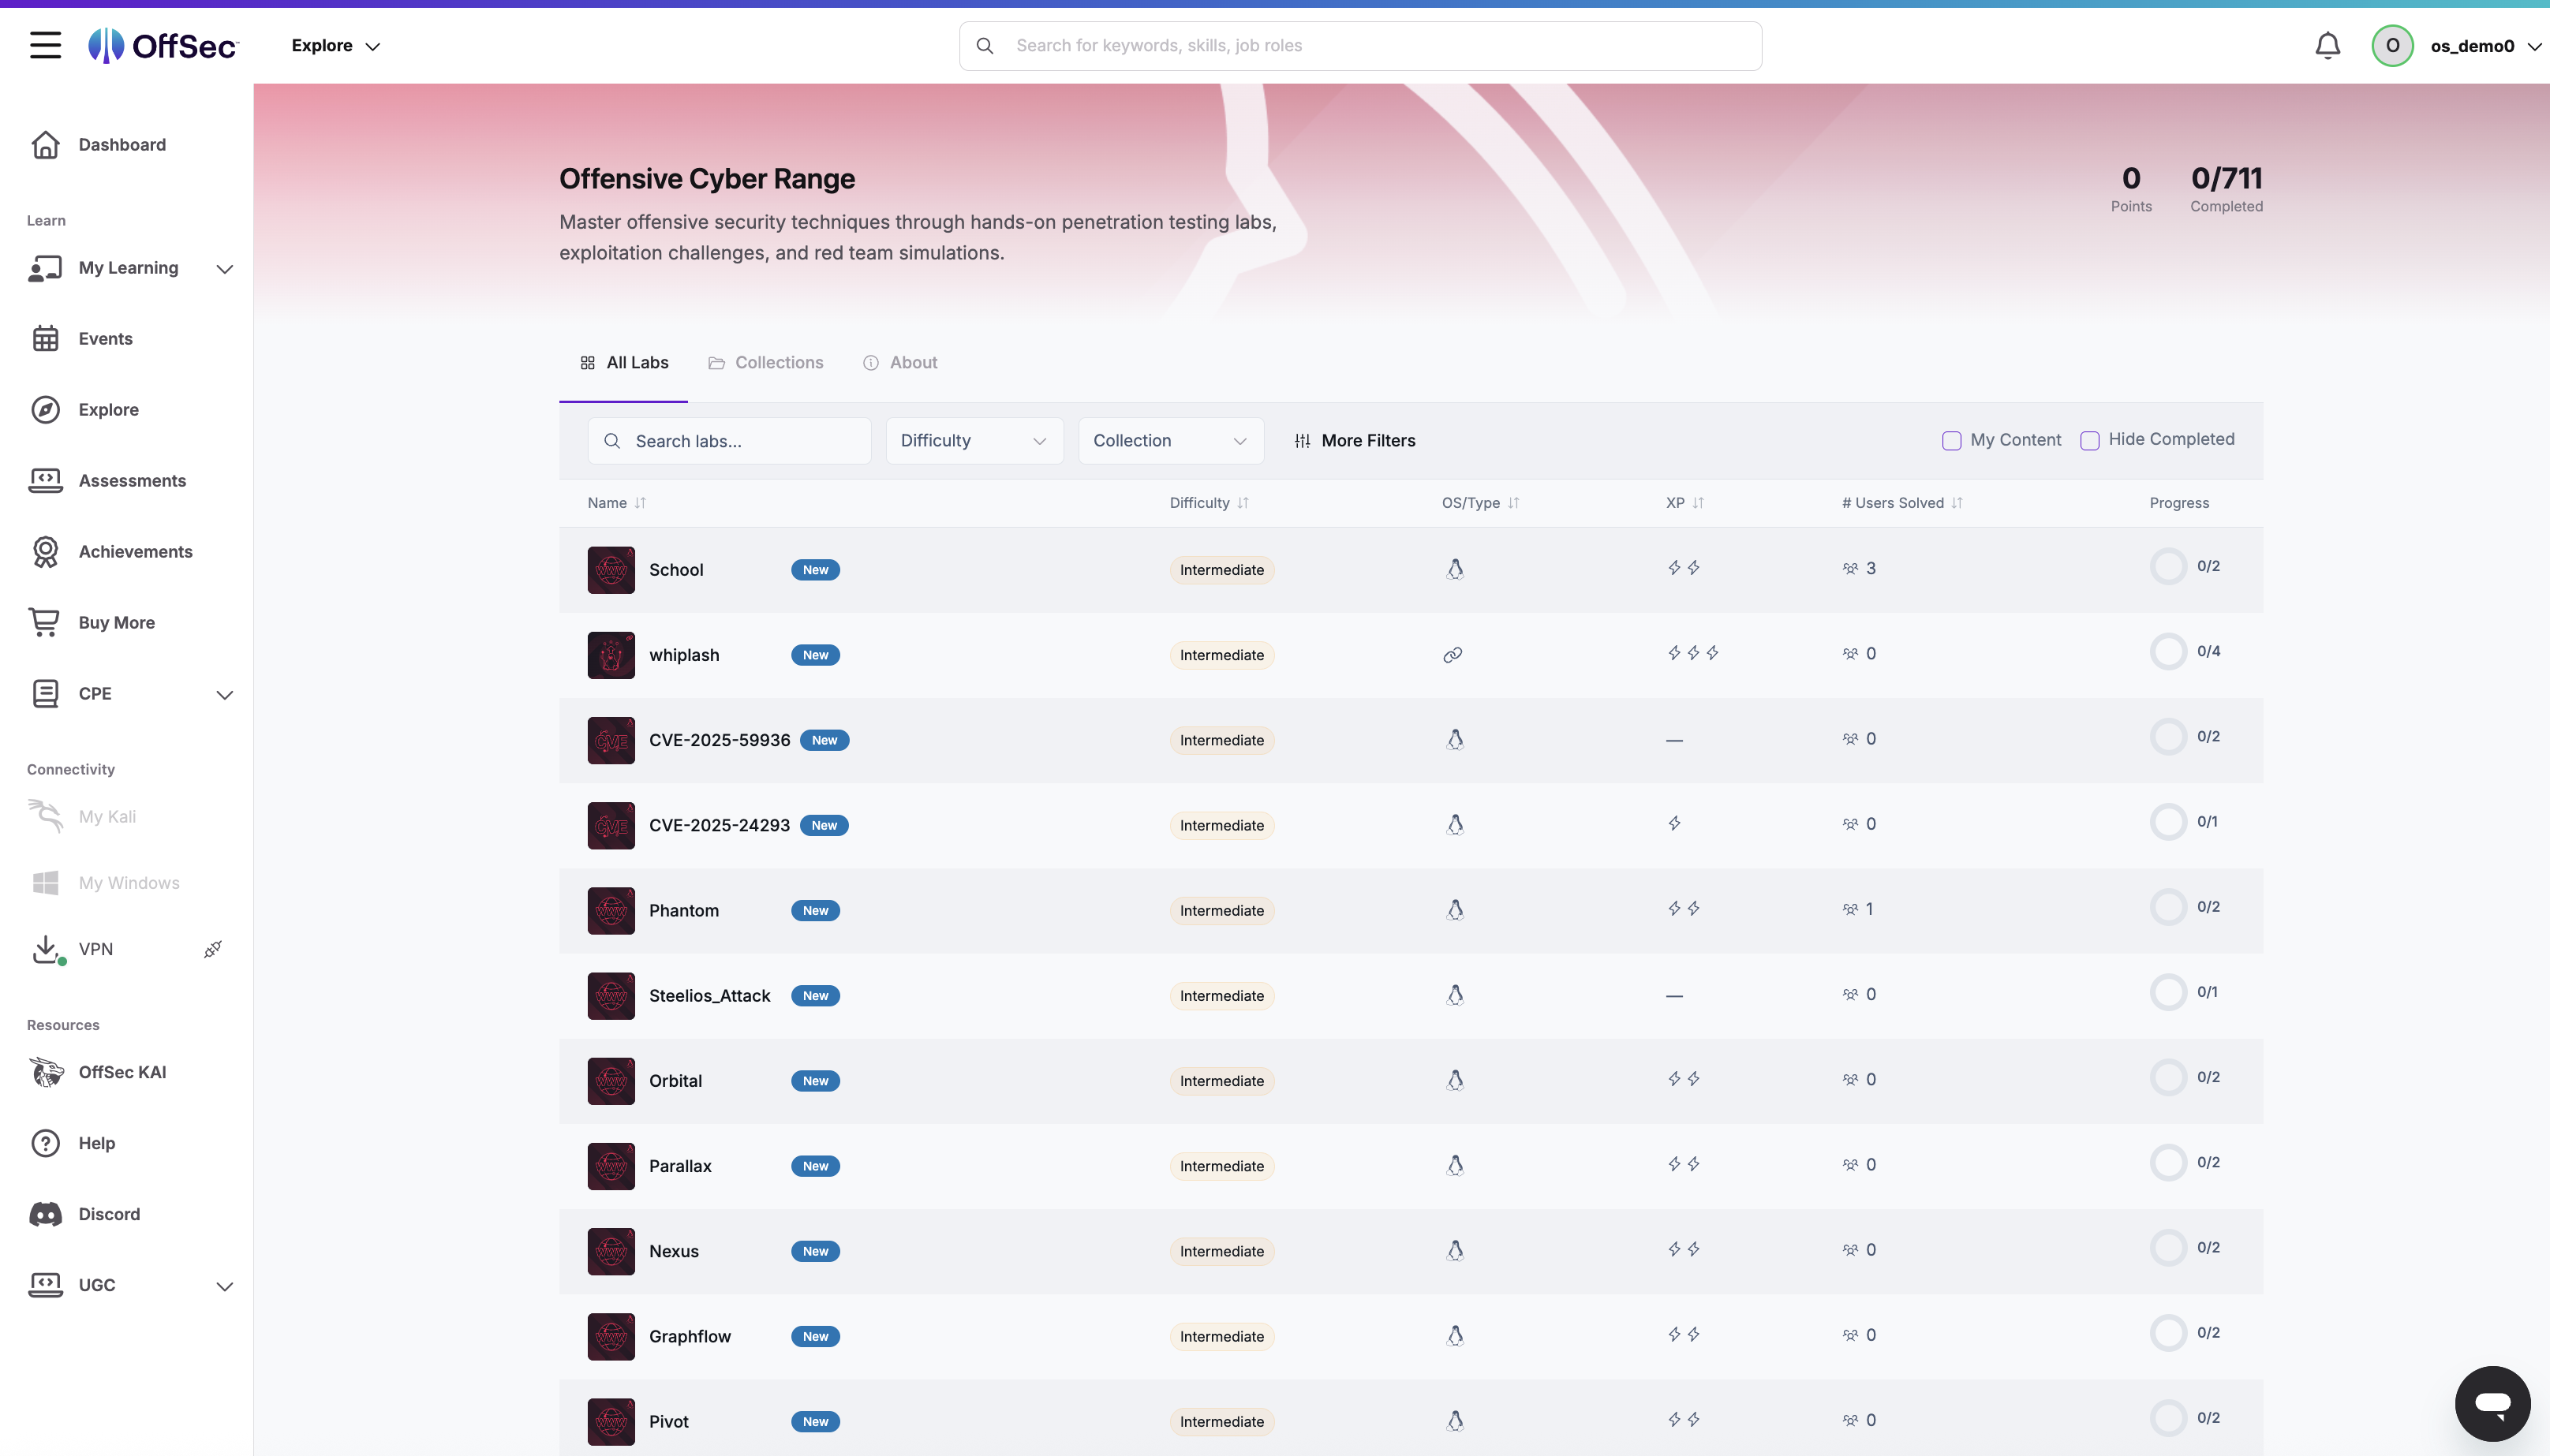This screenshot has height=1456, width=2550.
Task: Click the Parallax lab thumbnail
Action: click(611, 1166)
